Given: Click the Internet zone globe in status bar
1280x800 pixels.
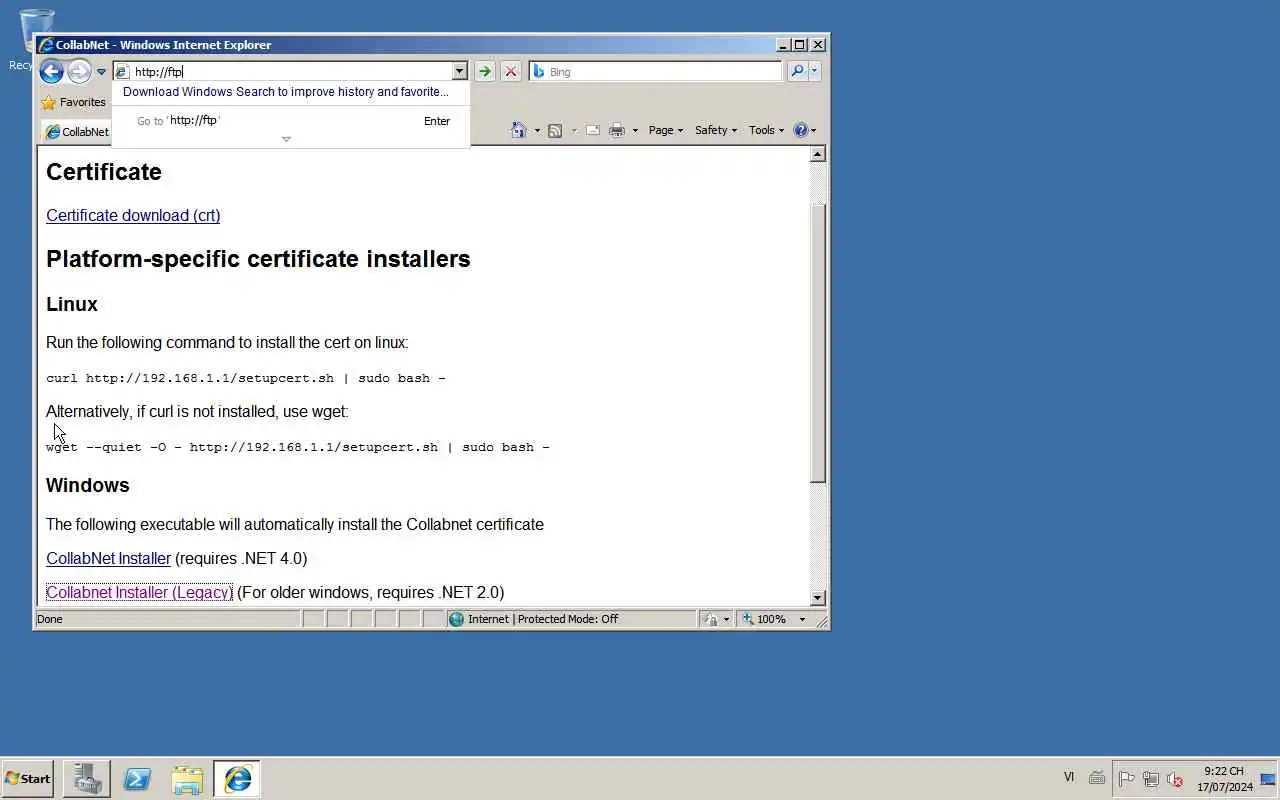Looking at the screenshot, I should 457,619.
